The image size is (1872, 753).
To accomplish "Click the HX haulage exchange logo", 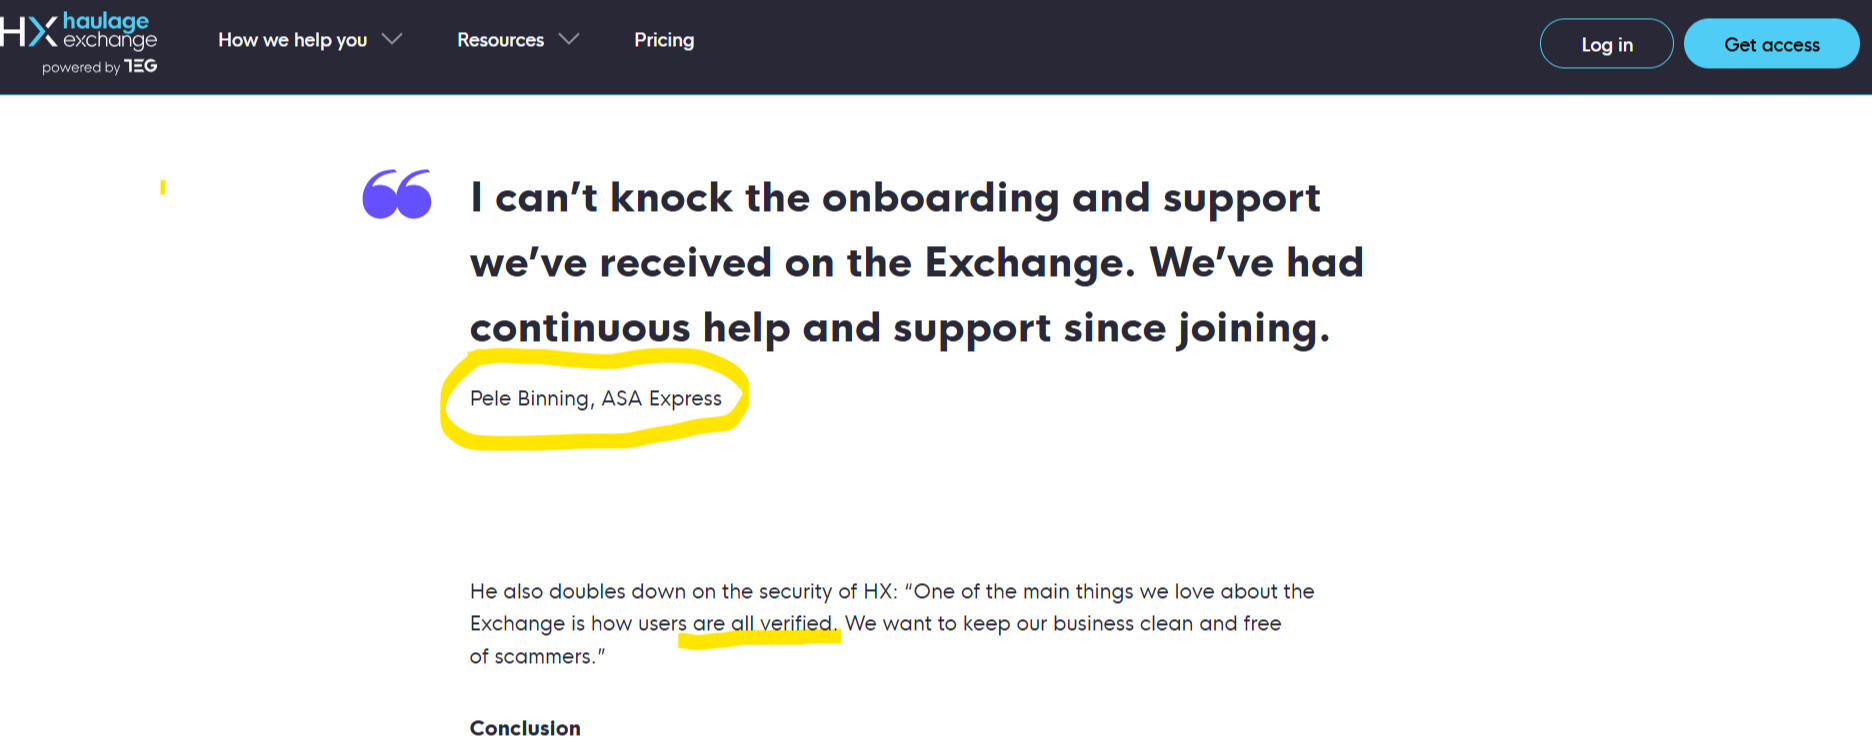I will [x=80, y=31].
